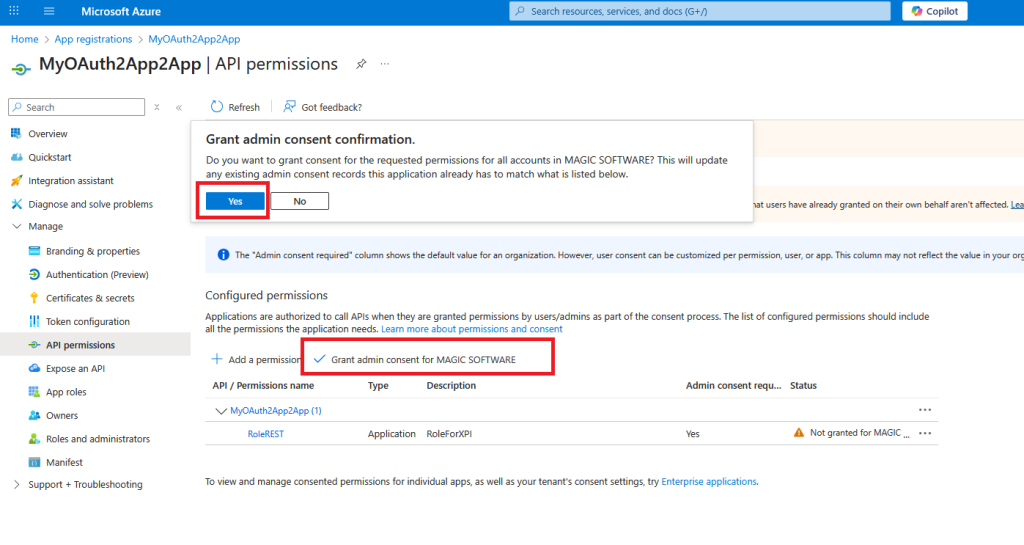Image resolution: width=1024 pixels, height=545 pixels.
Task: Click No to cancel consent
Action: 299,201
